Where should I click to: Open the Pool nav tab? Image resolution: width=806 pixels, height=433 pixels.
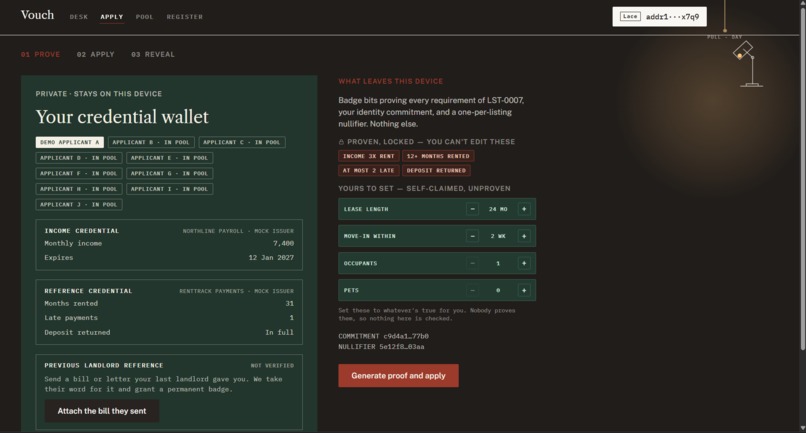click(x=144, y=17)
